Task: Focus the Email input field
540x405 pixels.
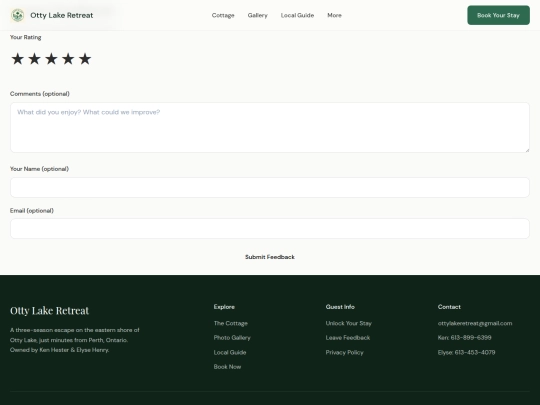Action: pyautogui.click(x=270, y=229)
